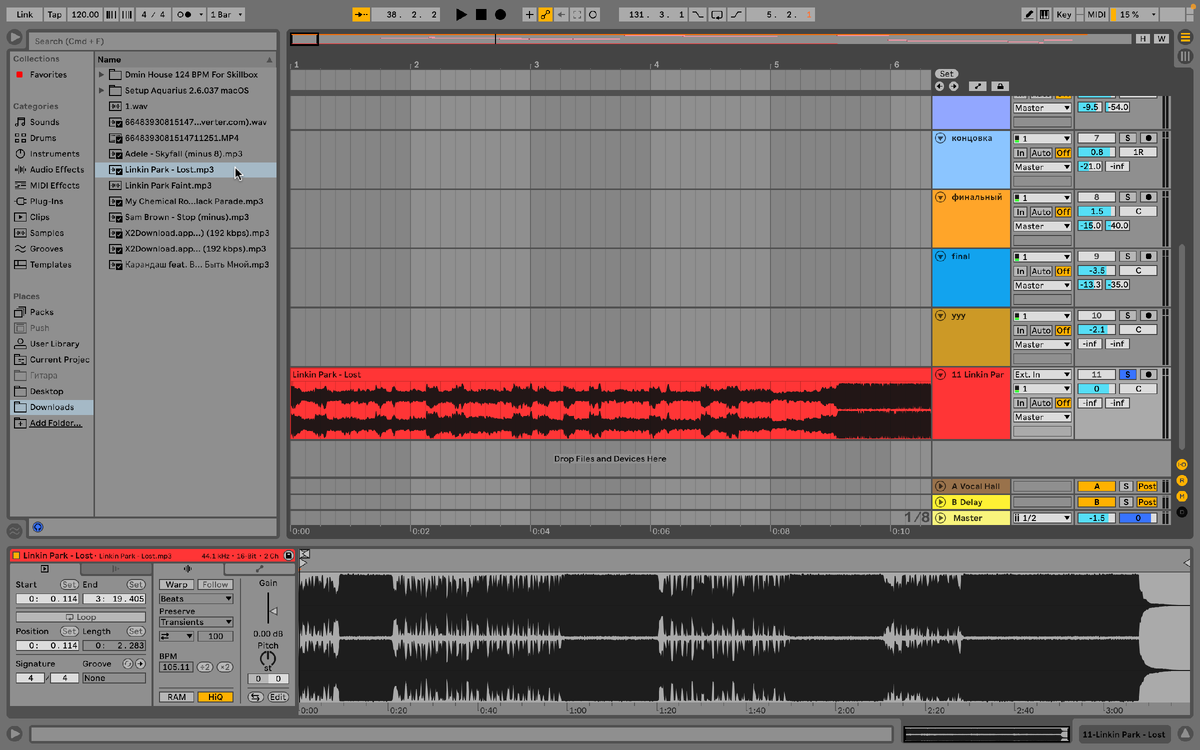Click the Re-enable Automation arrow
This screenshot has height=750, width=1200.
pyautogui.click(x=561, y=15)
